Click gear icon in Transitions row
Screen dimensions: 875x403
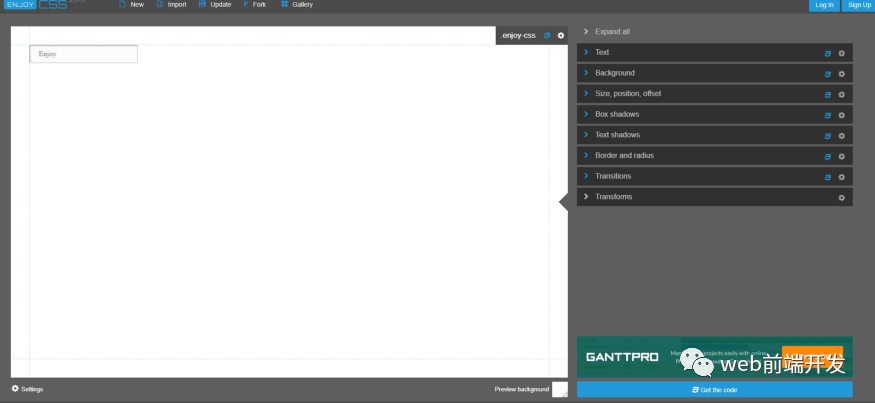coord(842,177)
